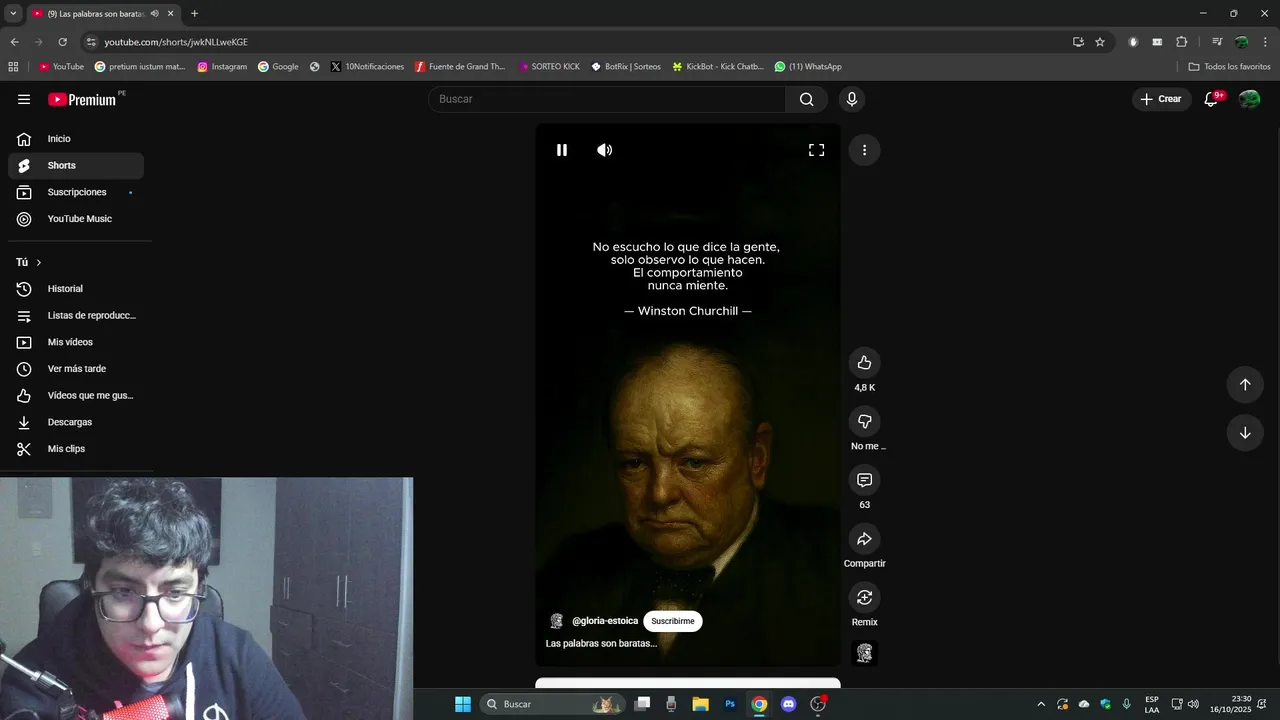This screenshot has height=720, width=1280.
Task: Expand the Tú section chevron
Action: pos(39,262)
